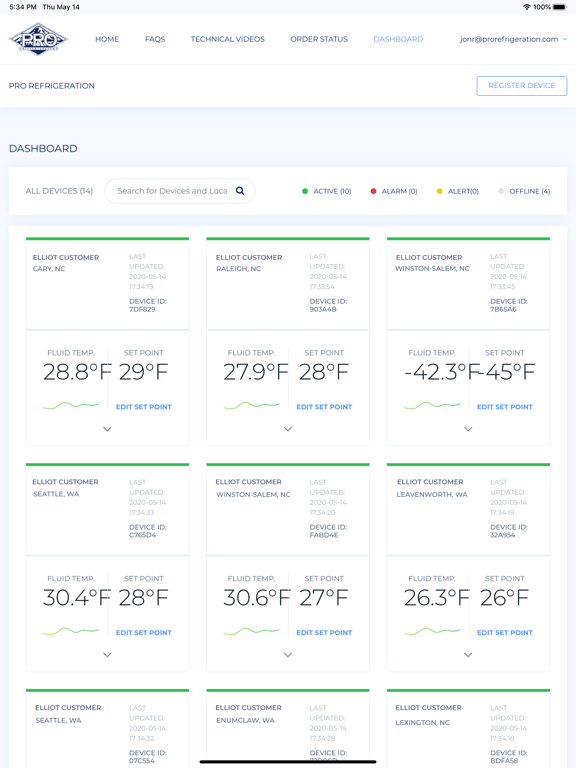This screenshot has width=576, height=768.
Task: Filter by Alarm (0) devices
Action: point(394,191)
